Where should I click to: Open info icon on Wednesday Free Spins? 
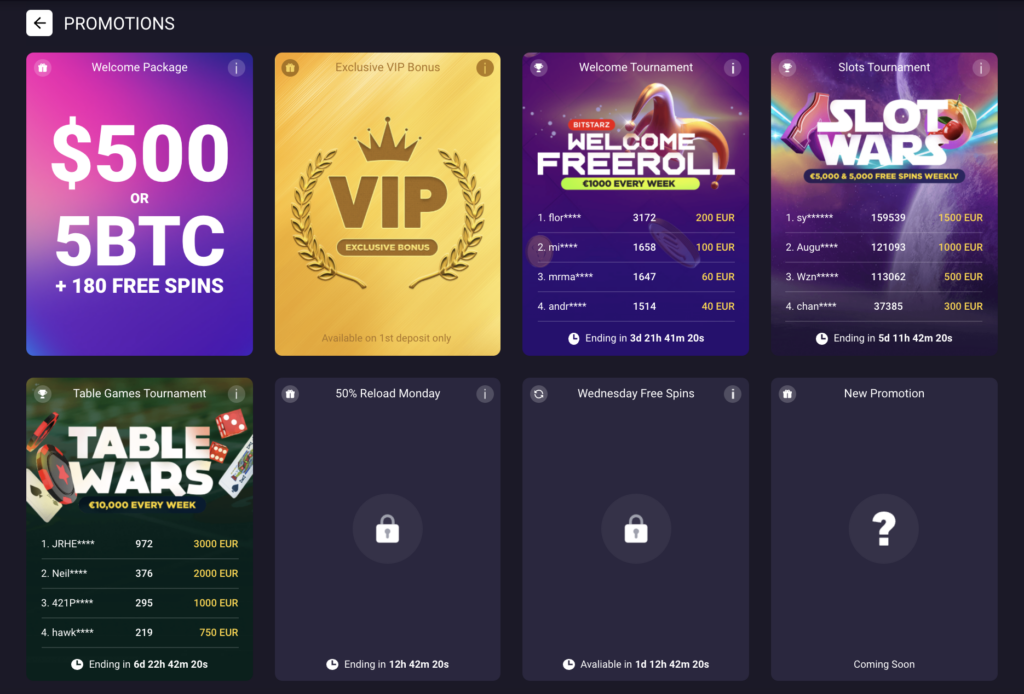point(733,394)
